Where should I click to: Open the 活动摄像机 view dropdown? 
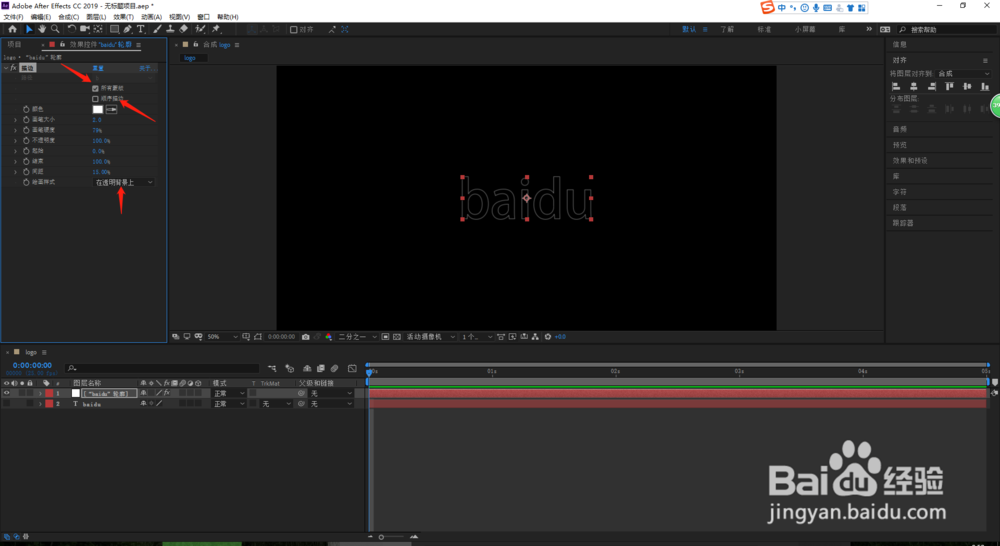tap(431, 337)
